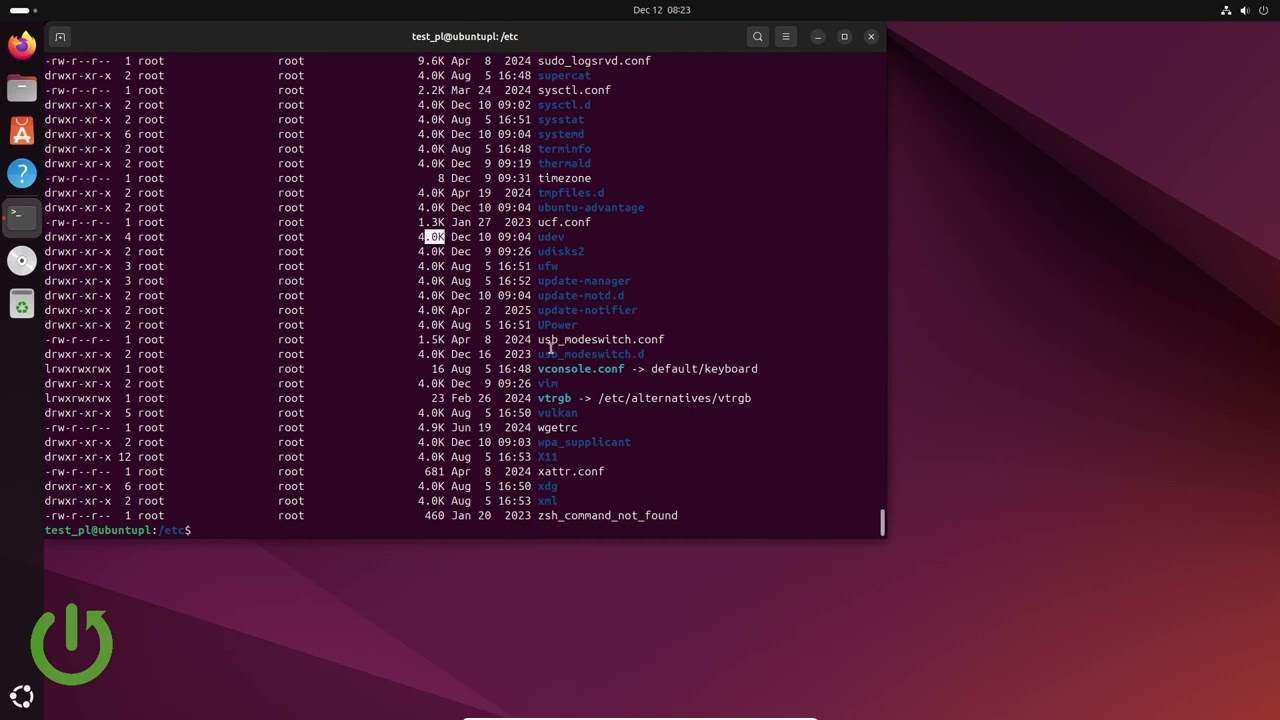Open the Files app in dock
This screenshot has width=1280, height=720.
[x=21, y=88]
